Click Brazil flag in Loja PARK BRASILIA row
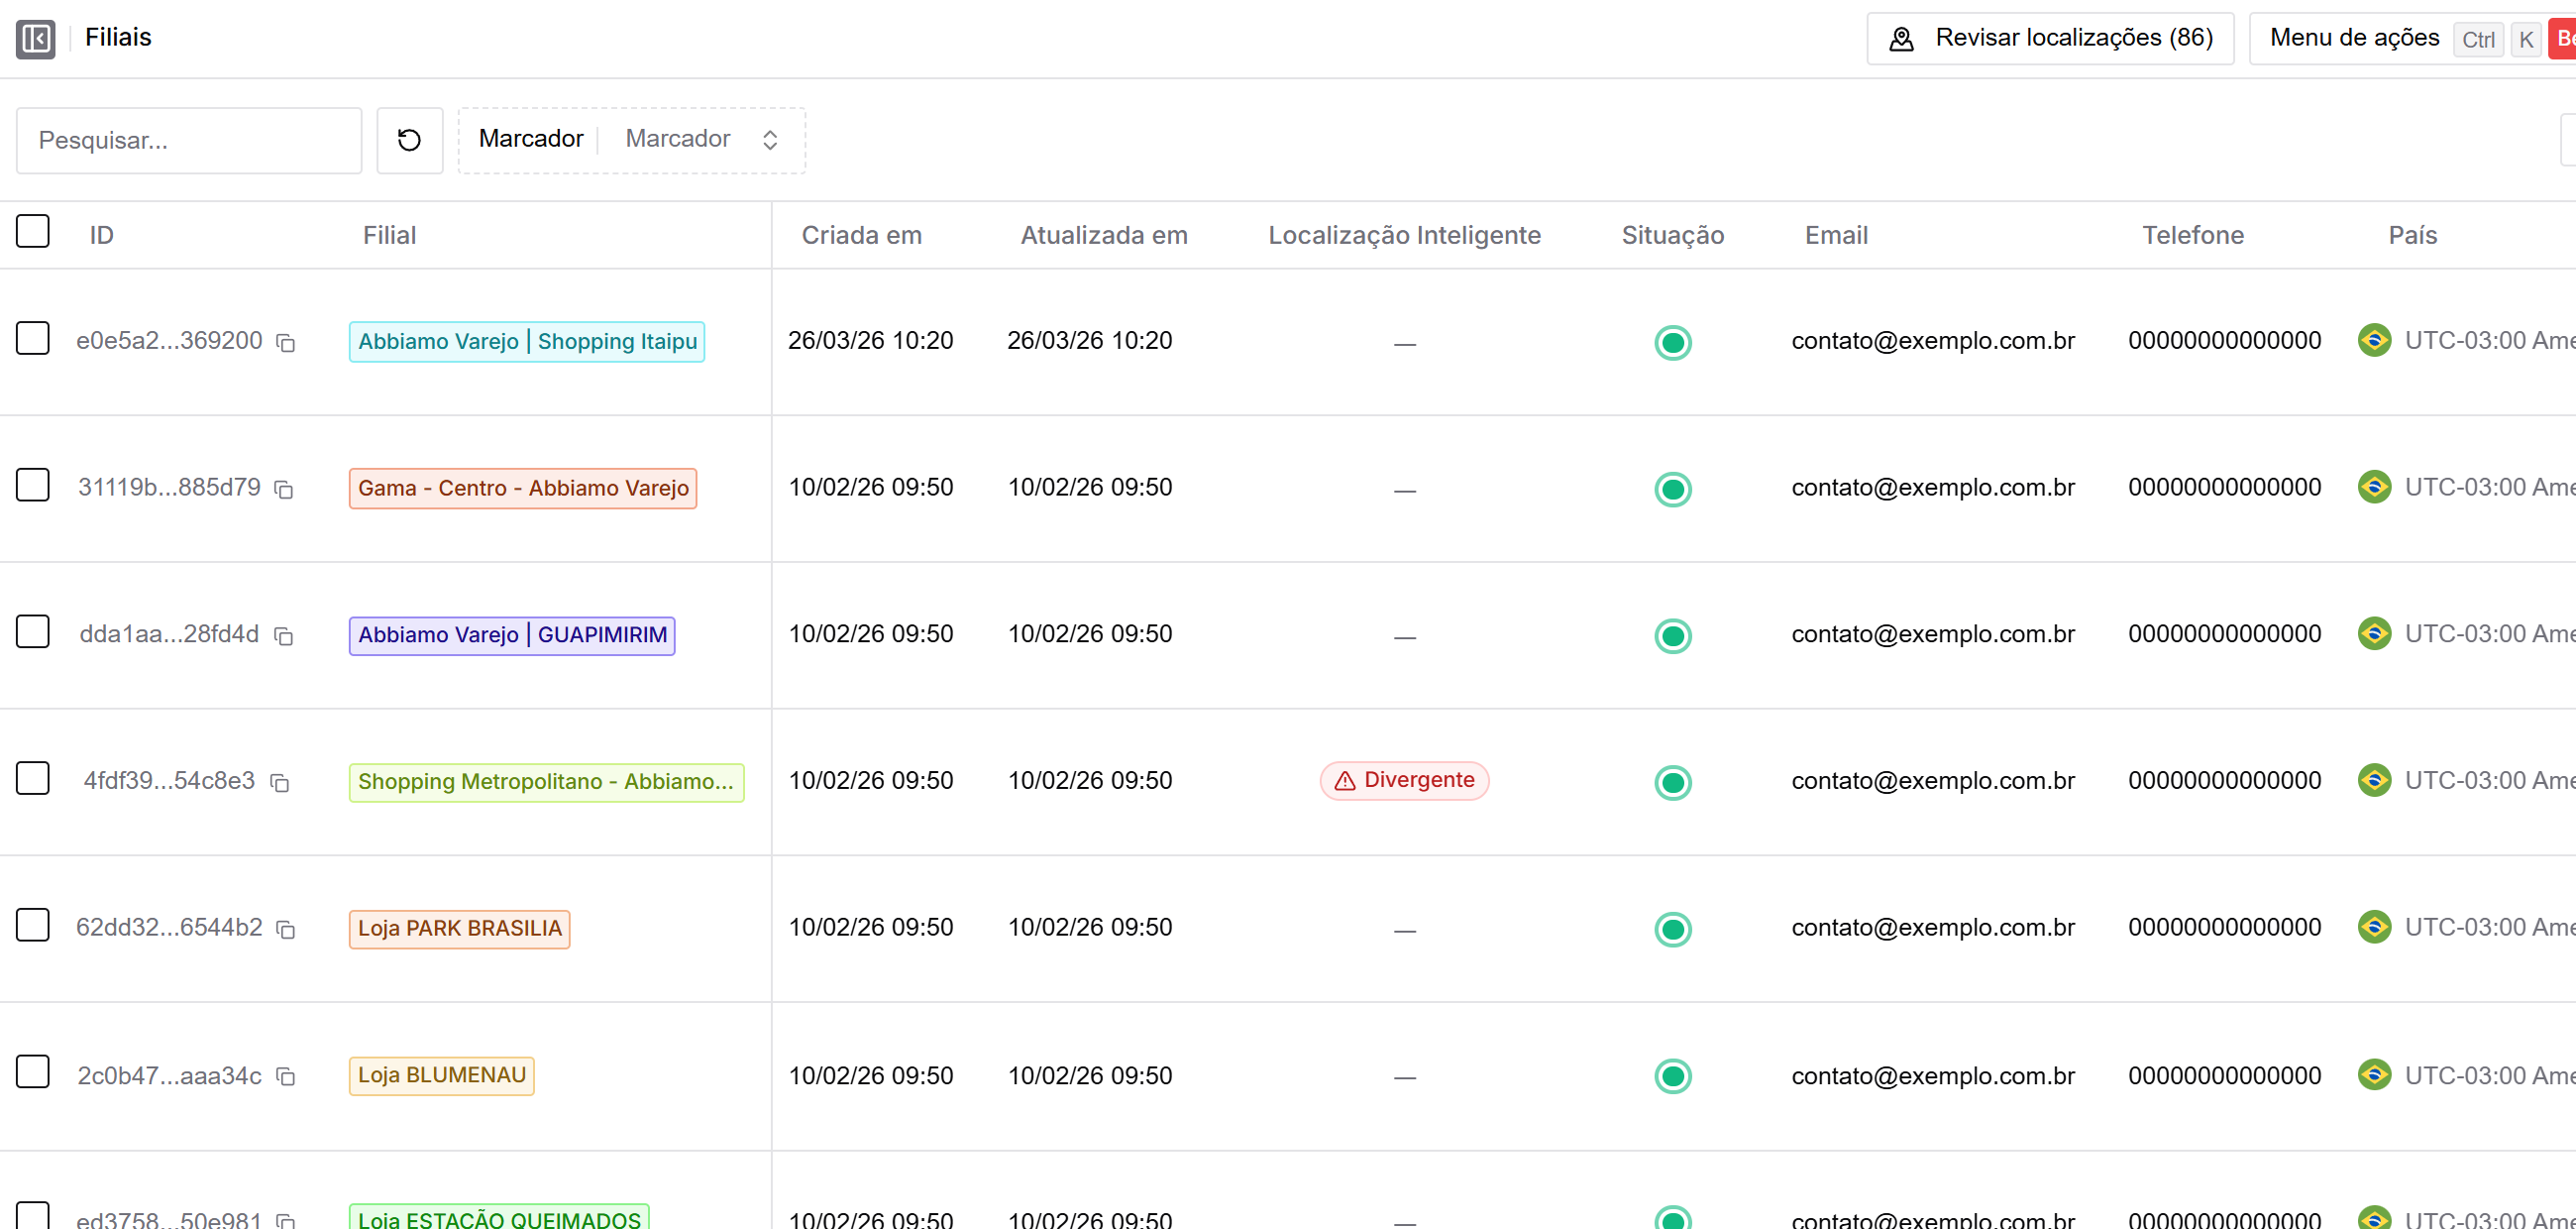This screenshot has width=2576, height=1229. pyautogui.click(x=2374, y=927)
